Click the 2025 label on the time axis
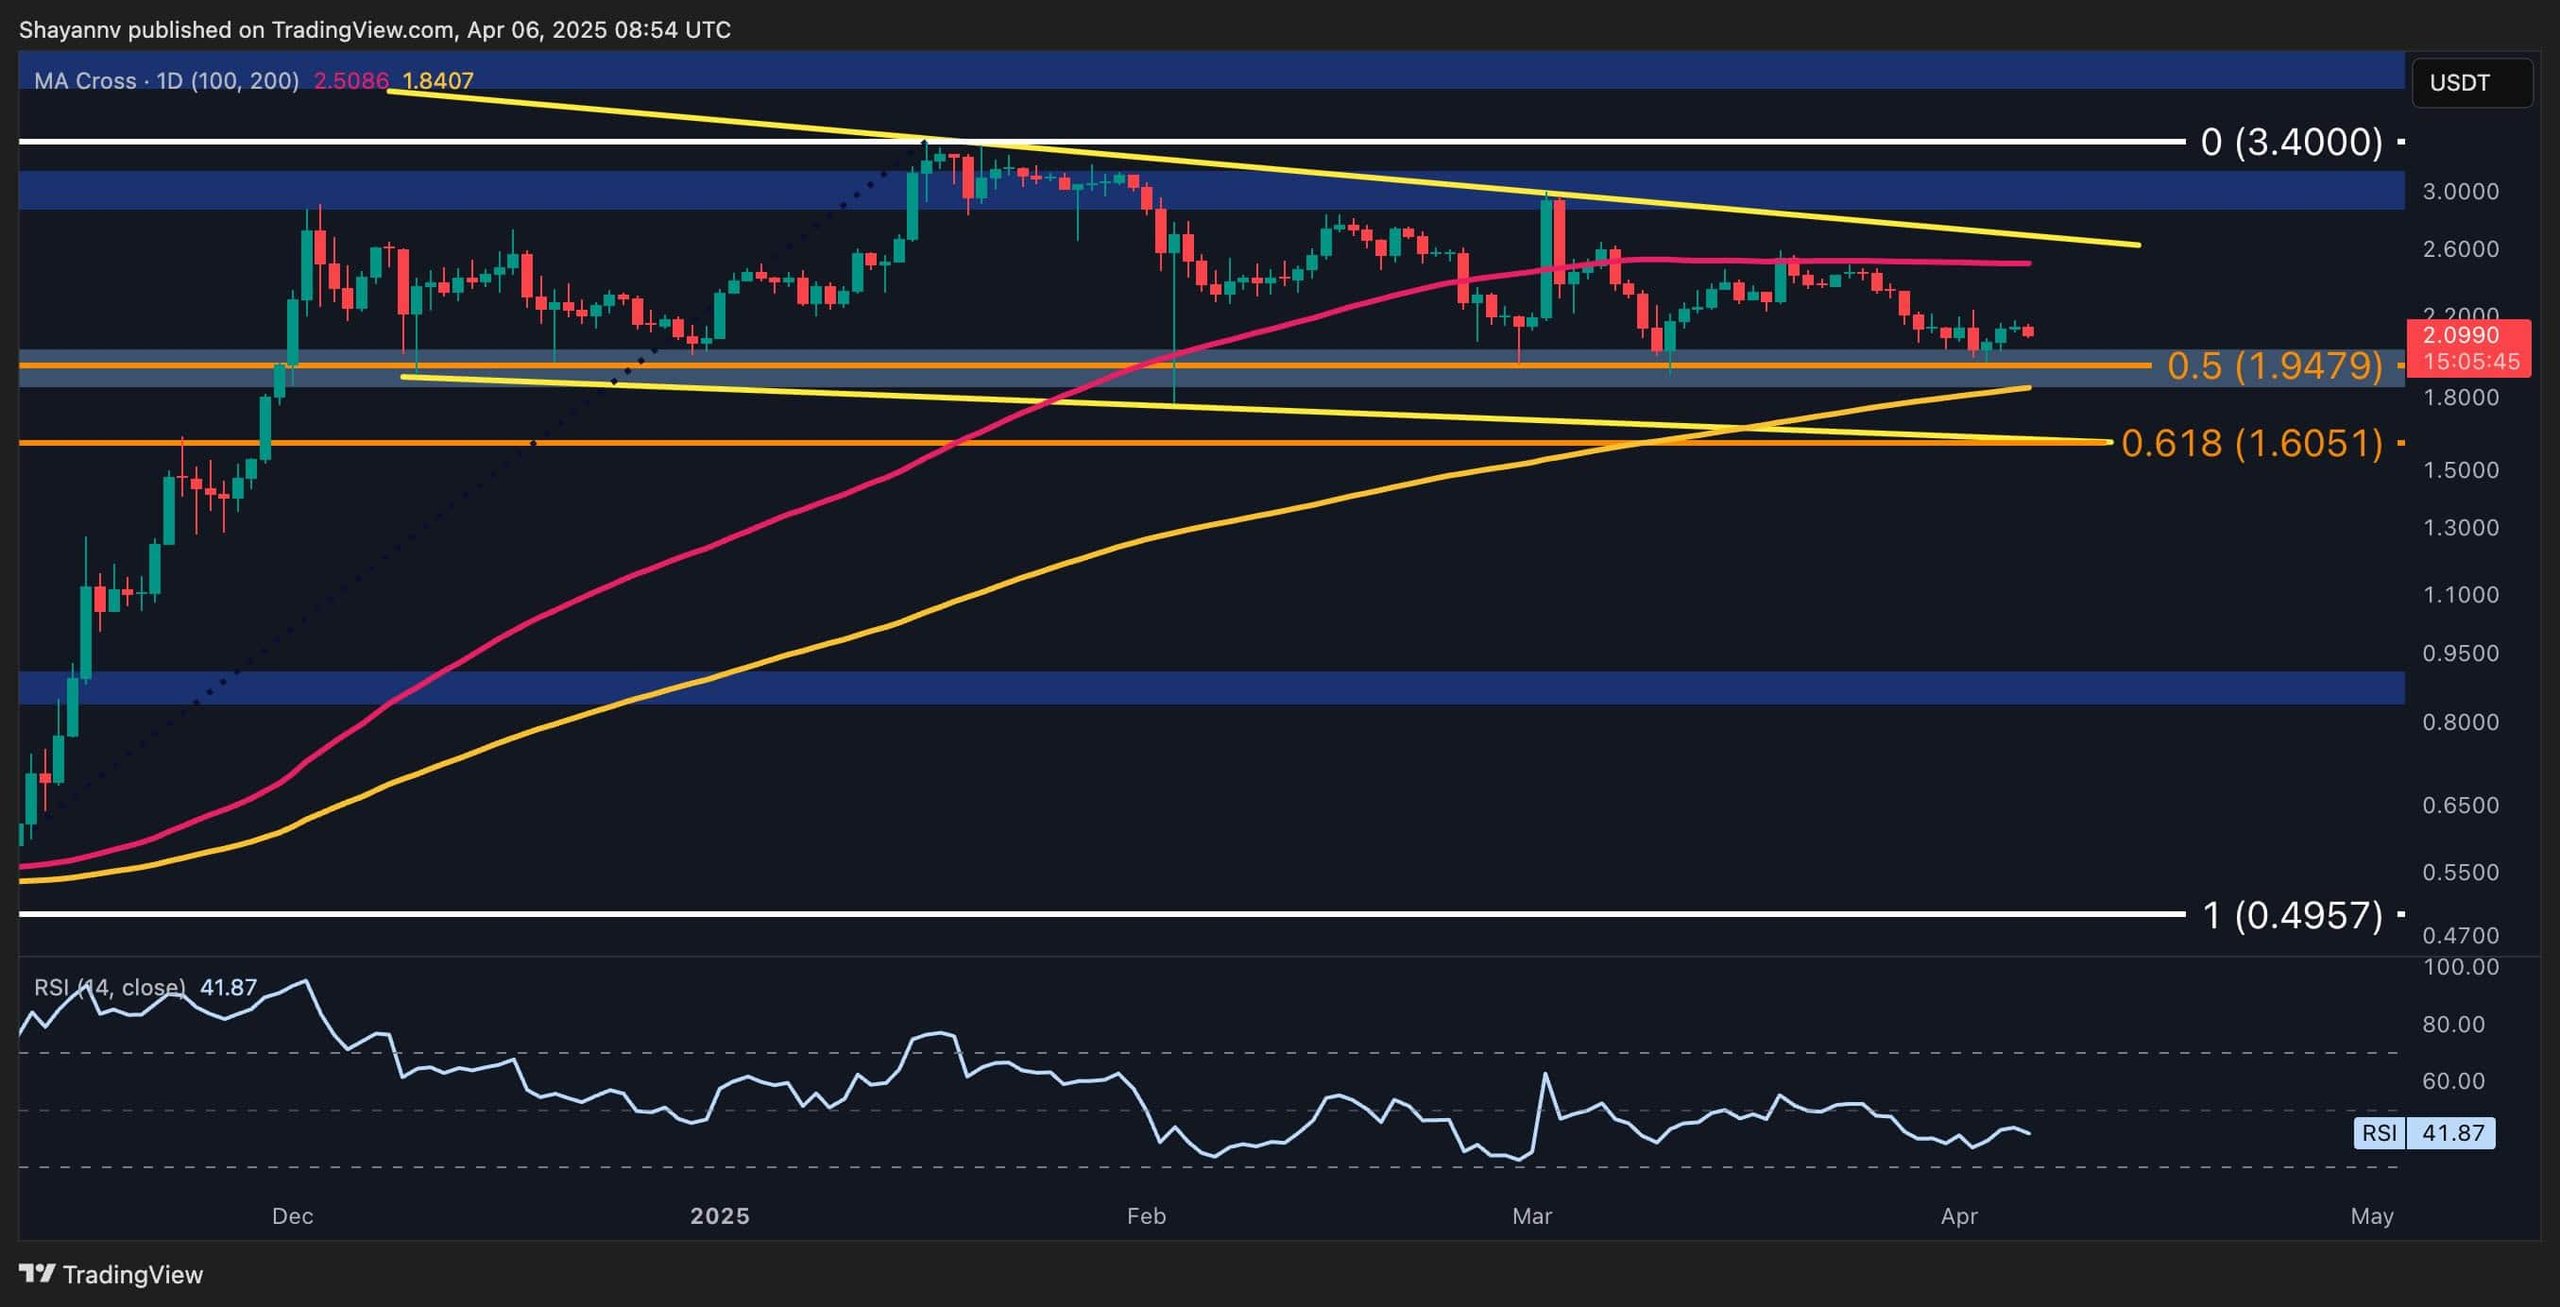The image size is (2560, 1307). point(722,1217)
